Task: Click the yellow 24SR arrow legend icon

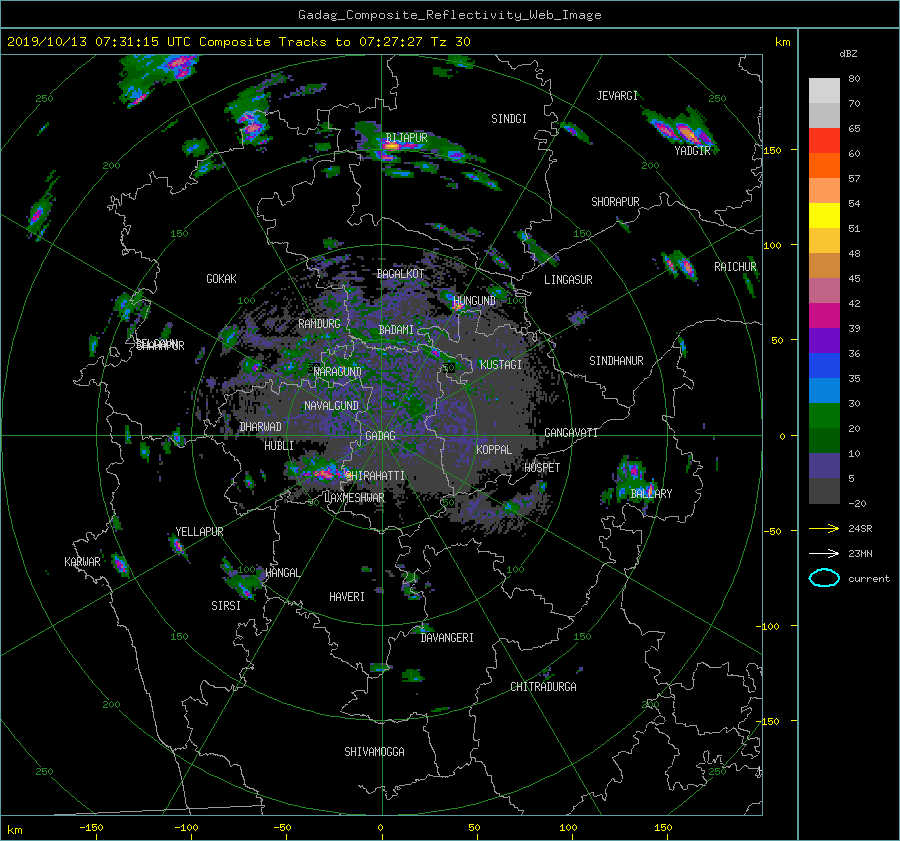Action: [824, 528]
